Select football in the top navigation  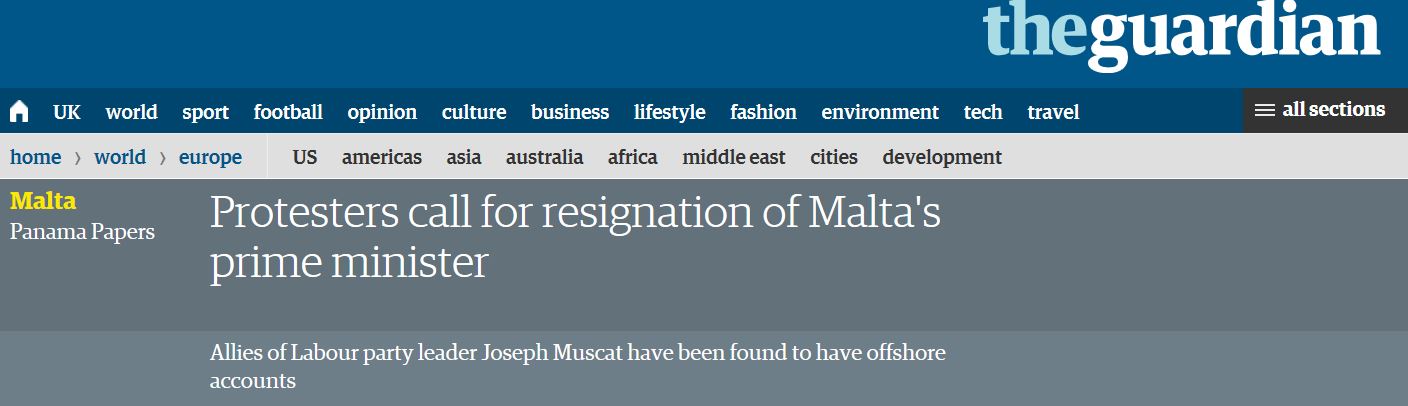[288, 112]
